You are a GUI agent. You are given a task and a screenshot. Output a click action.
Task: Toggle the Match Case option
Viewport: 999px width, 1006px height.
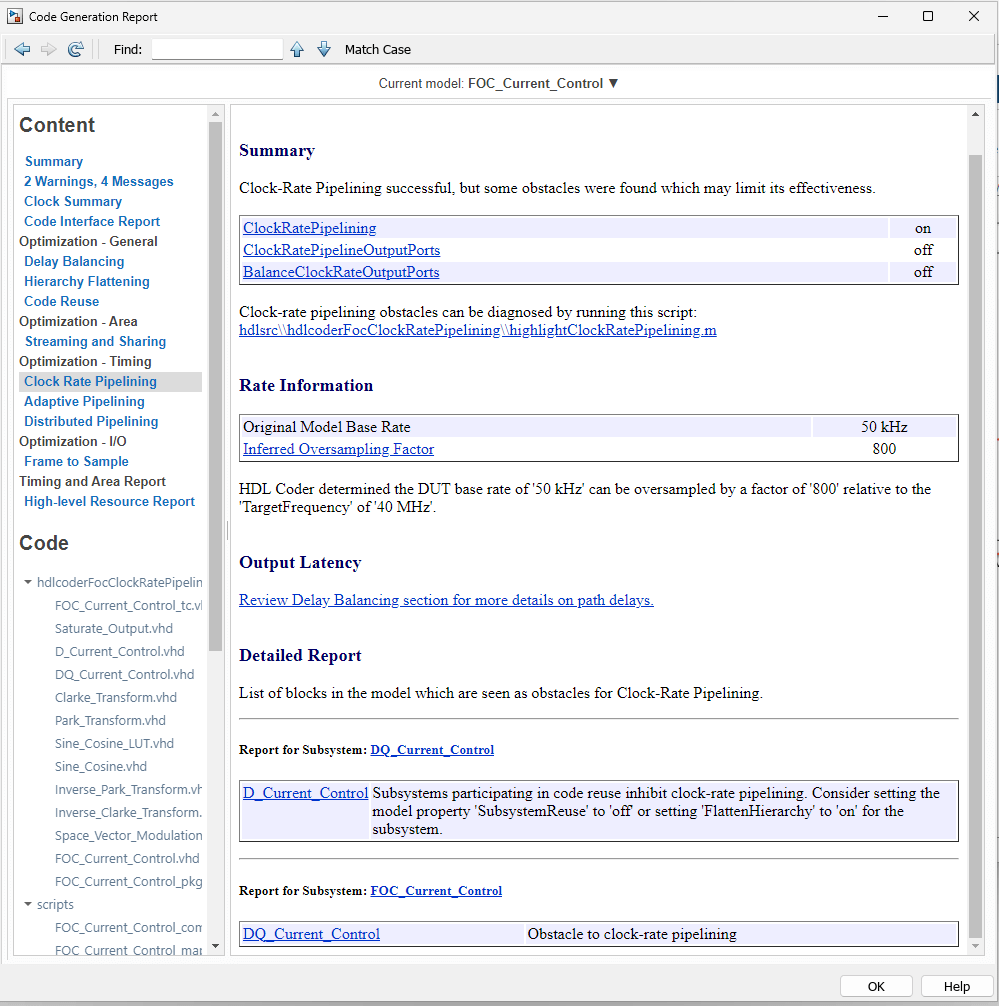377,49
